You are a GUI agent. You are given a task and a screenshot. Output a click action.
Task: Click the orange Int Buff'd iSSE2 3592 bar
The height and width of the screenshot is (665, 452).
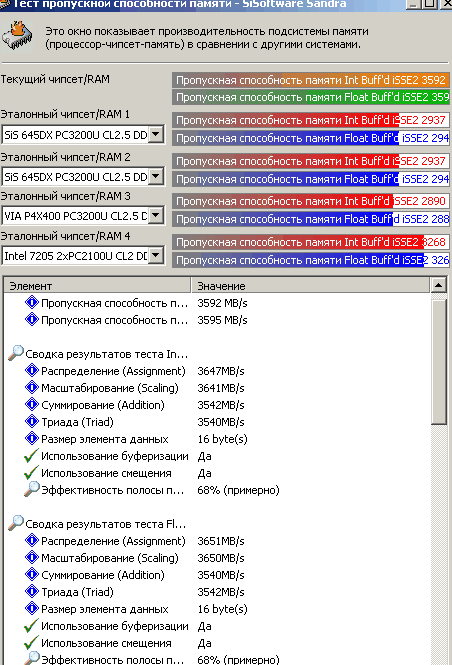point(310,80)
